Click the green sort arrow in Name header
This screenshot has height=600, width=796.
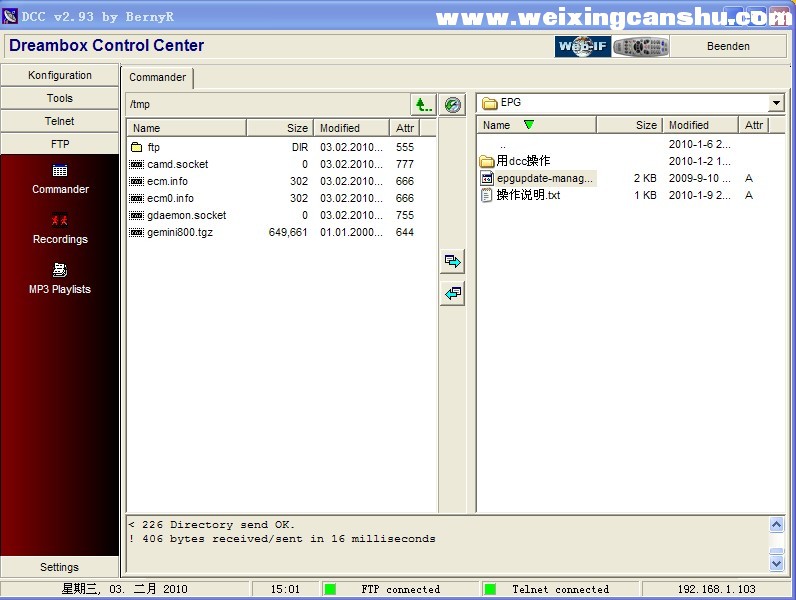(x=528, y=124)
